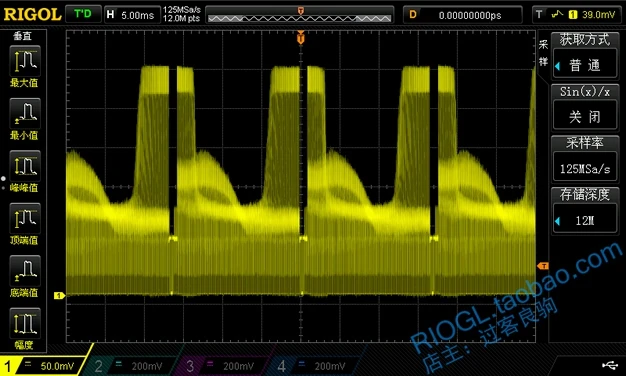Select the 最小值 (minimum) measurement icon
This screenshot has width=626, height=376.
click(25, 114)
